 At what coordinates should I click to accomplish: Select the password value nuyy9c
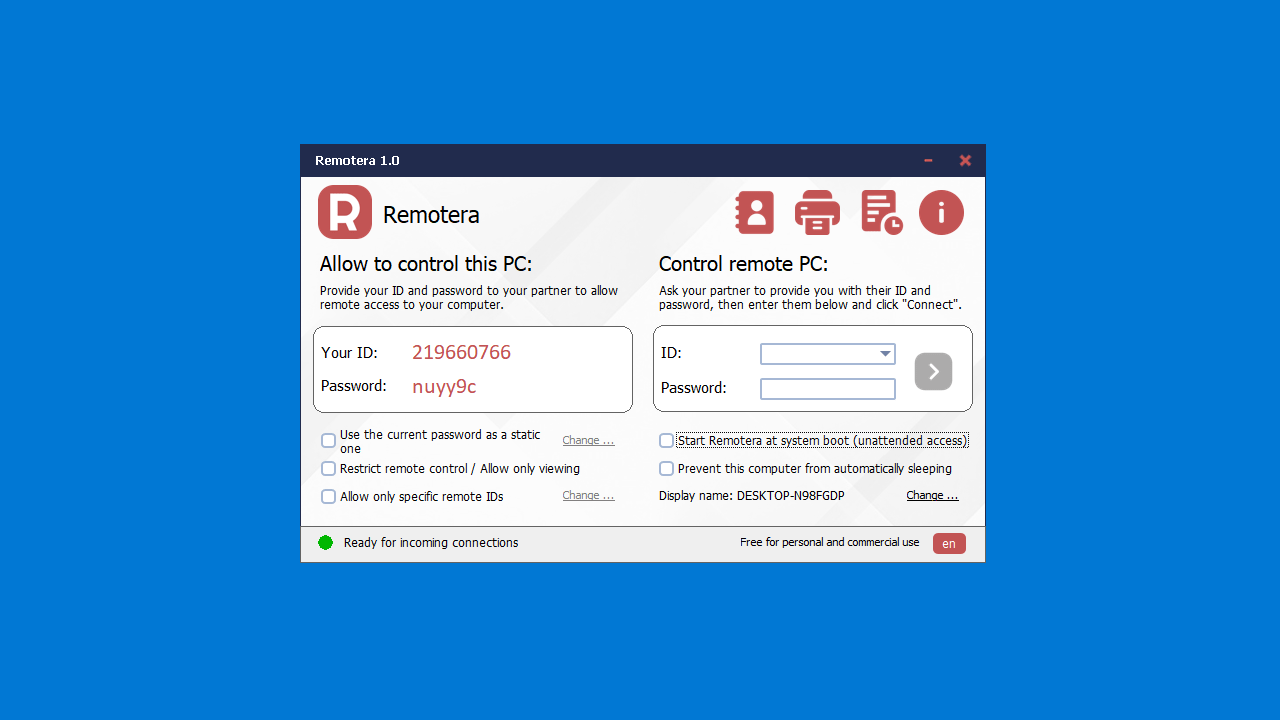click(x=445, y=386)
